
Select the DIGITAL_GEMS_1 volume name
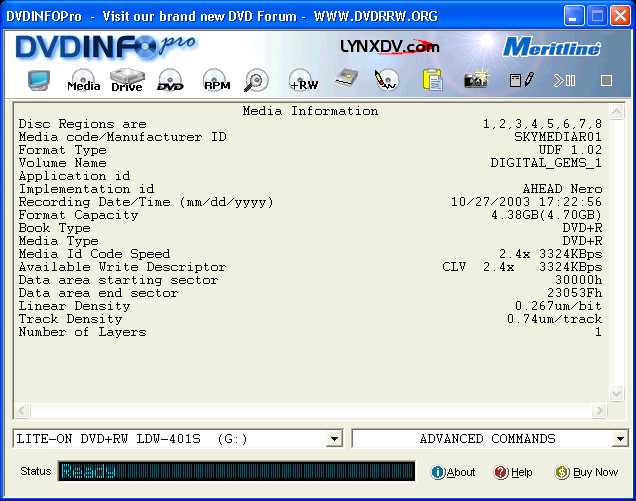(546, 163)
